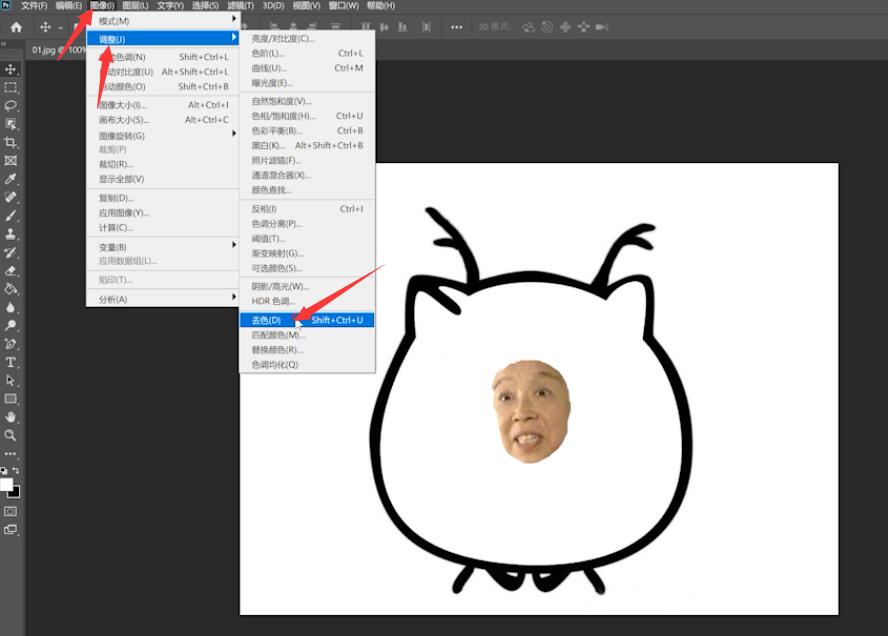The height and width of the screenshot is (636, 888).
Task: Choose 替换颜色(R) menu item
Action: 307,349
